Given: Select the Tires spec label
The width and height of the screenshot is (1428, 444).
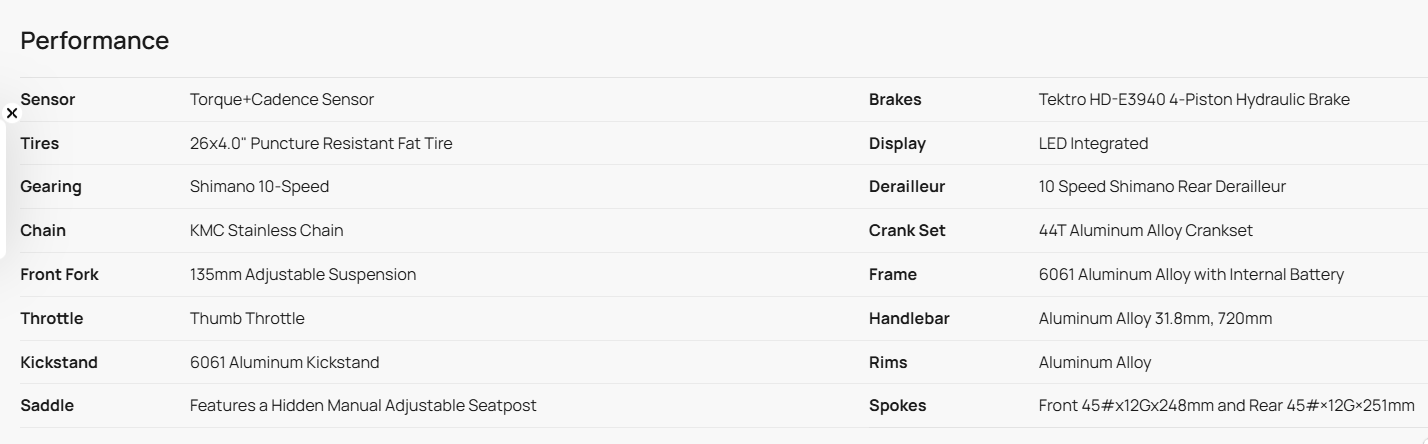Looking at the screenshot, I should (39, 144).
